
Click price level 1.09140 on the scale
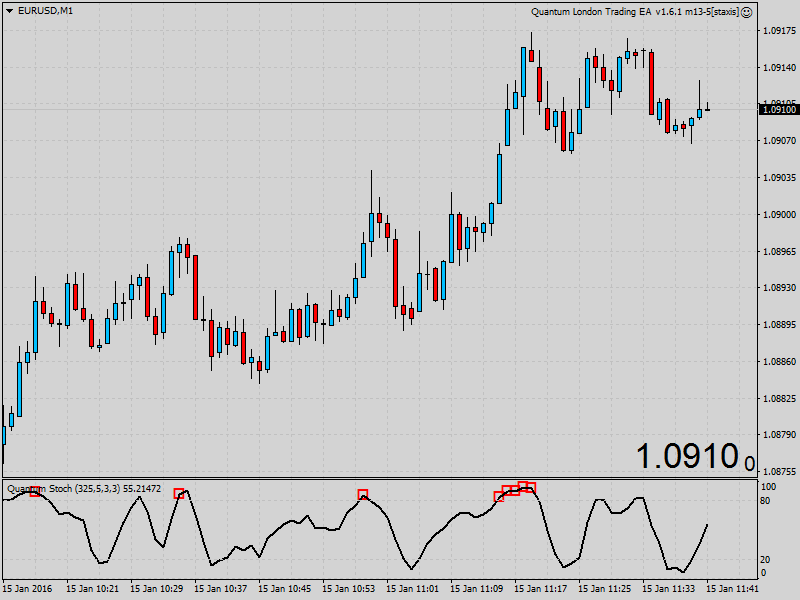(x=779, y=67)
